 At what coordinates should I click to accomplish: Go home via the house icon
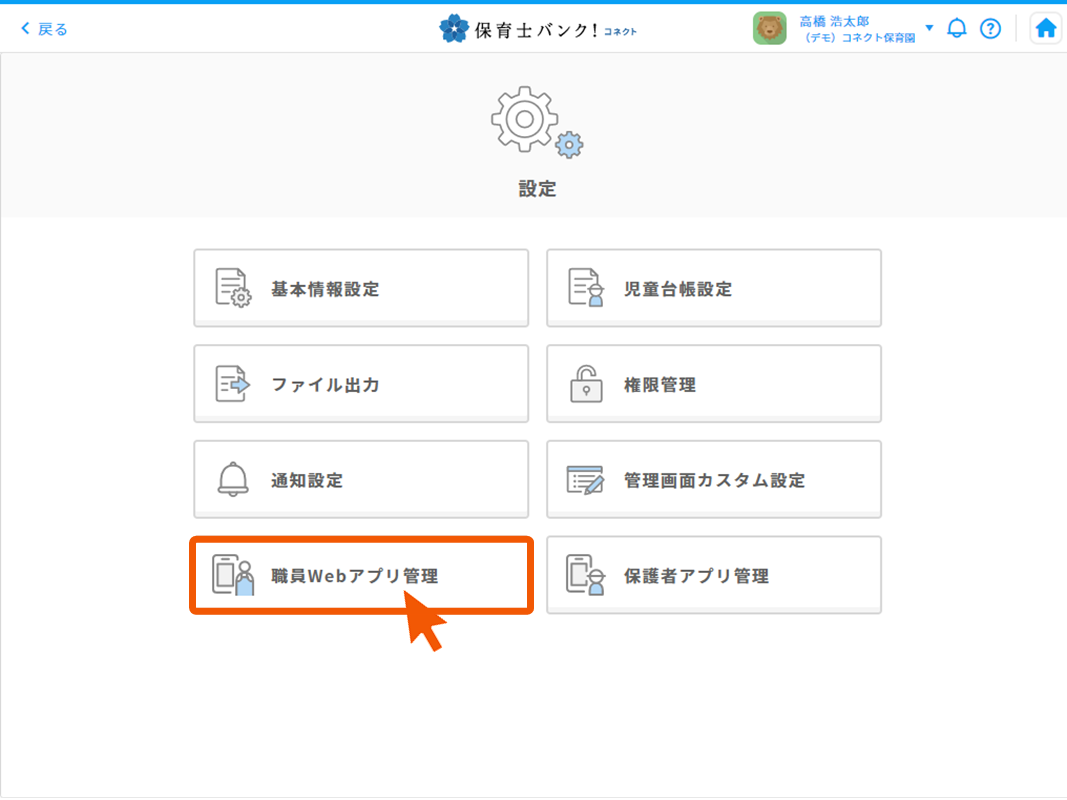click(1045, 27)
